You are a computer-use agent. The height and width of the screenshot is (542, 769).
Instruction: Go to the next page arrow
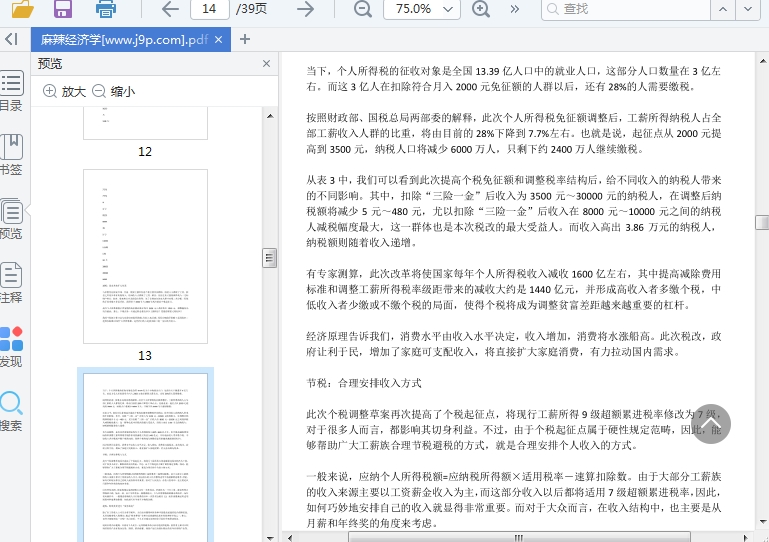pos(305,9)
